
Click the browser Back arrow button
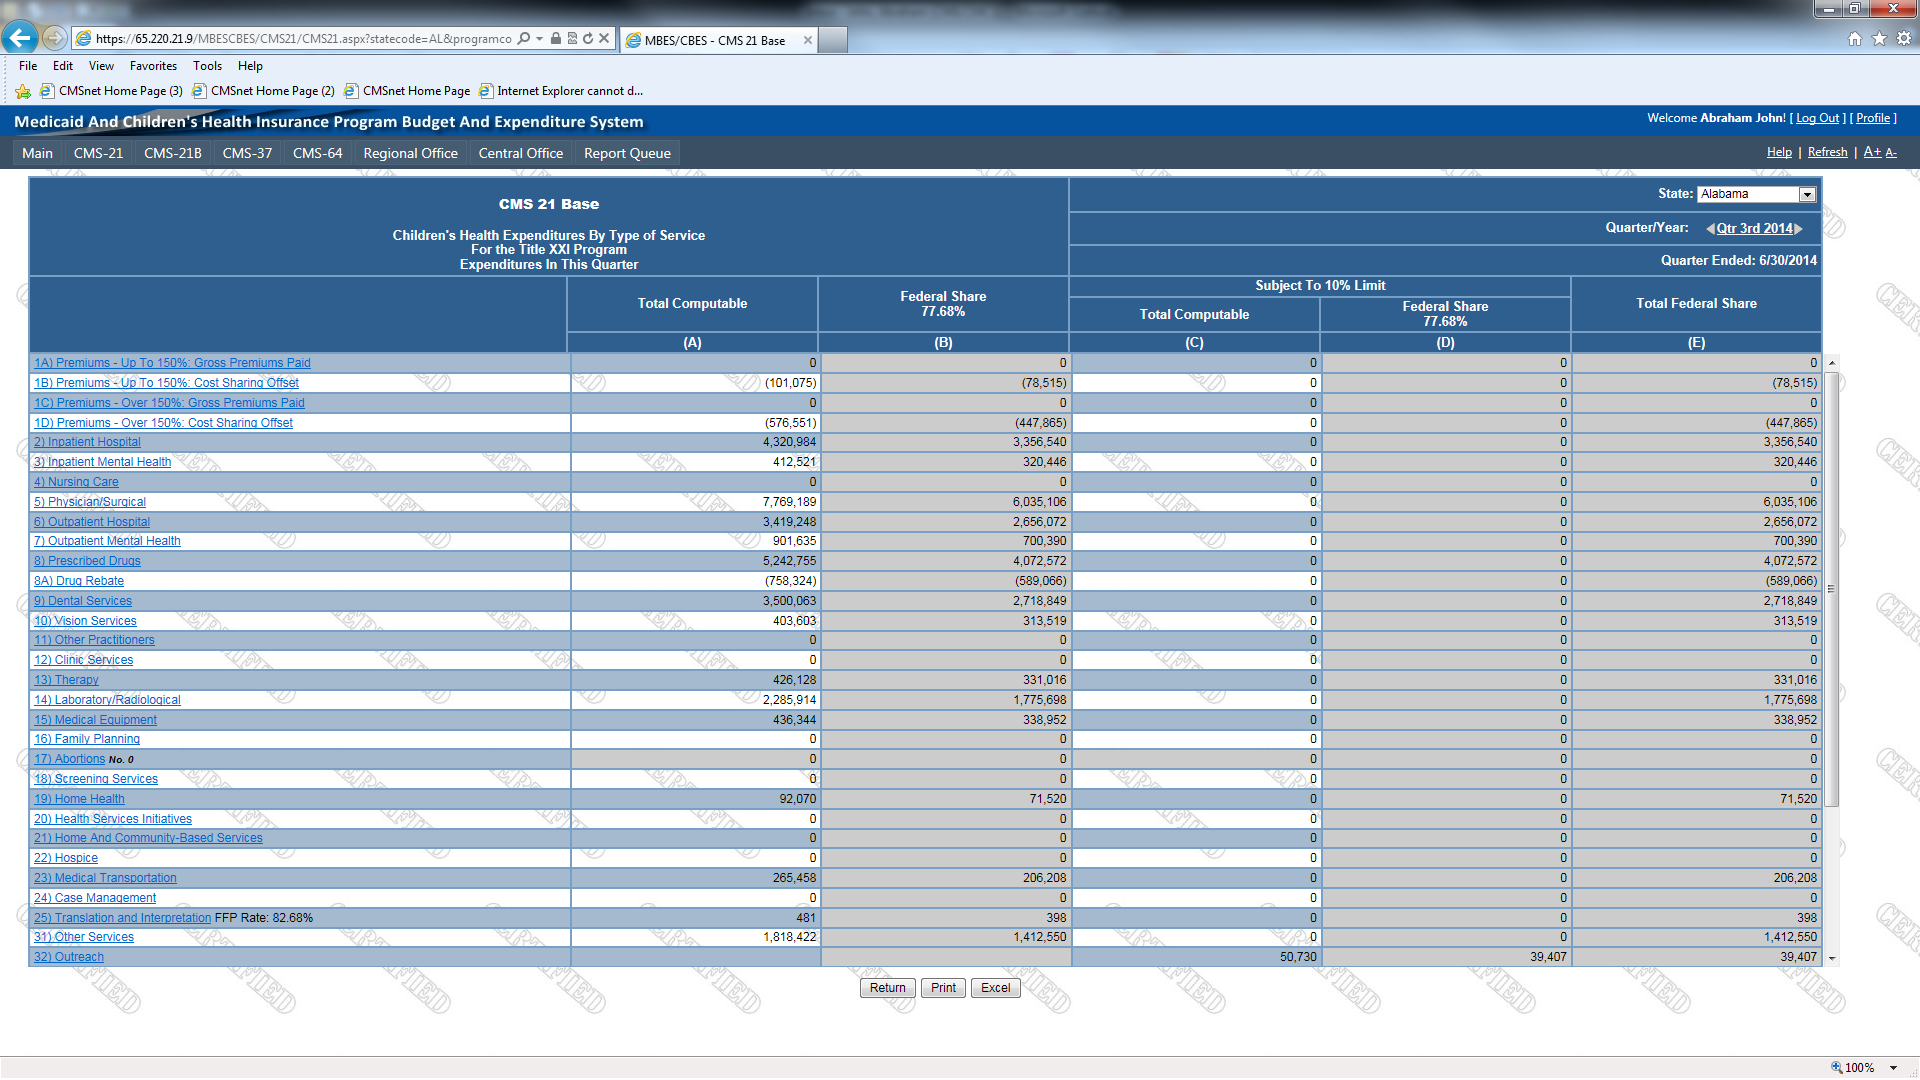coord(20,38)
